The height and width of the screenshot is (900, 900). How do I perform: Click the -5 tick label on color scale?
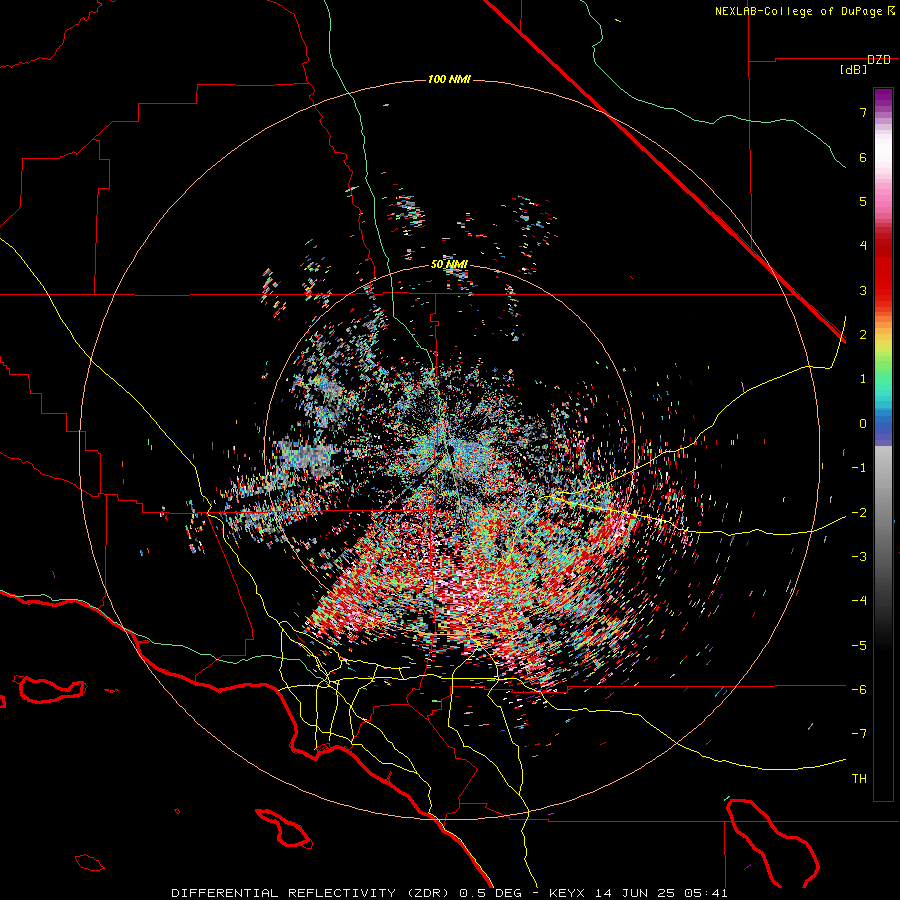pos(859,646)
